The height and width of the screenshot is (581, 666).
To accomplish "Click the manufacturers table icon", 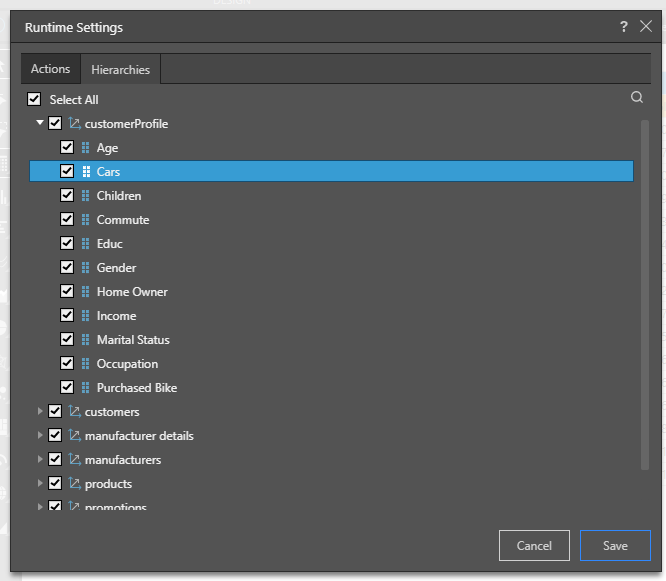I will (74, 460).
